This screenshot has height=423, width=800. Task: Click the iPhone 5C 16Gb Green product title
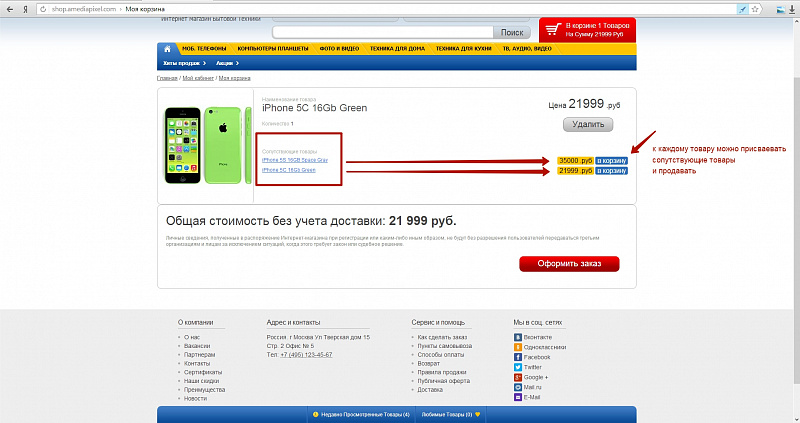tap(314, 108)
